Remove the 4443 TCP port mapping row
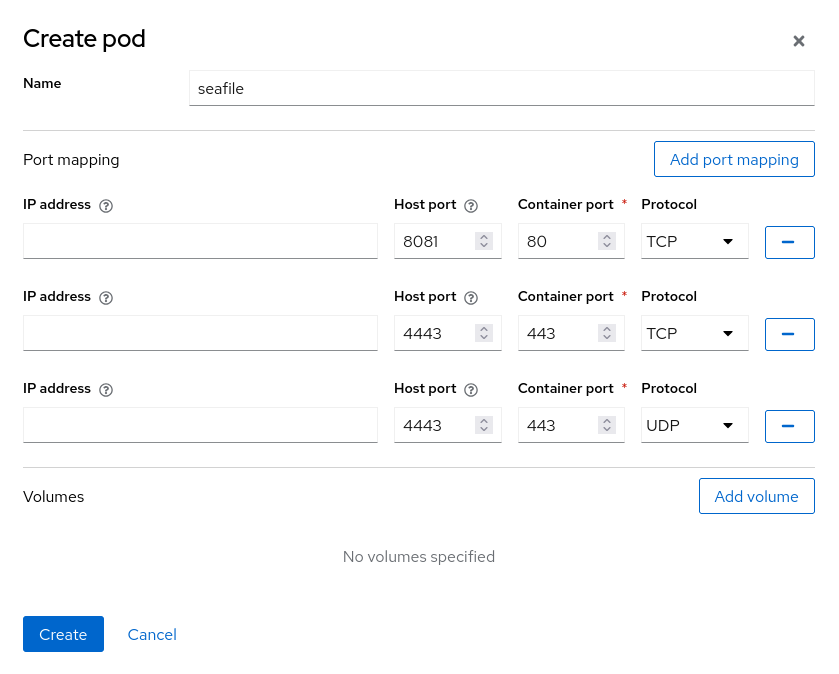The width and height of the screenshot is (839, 674). 789,334
